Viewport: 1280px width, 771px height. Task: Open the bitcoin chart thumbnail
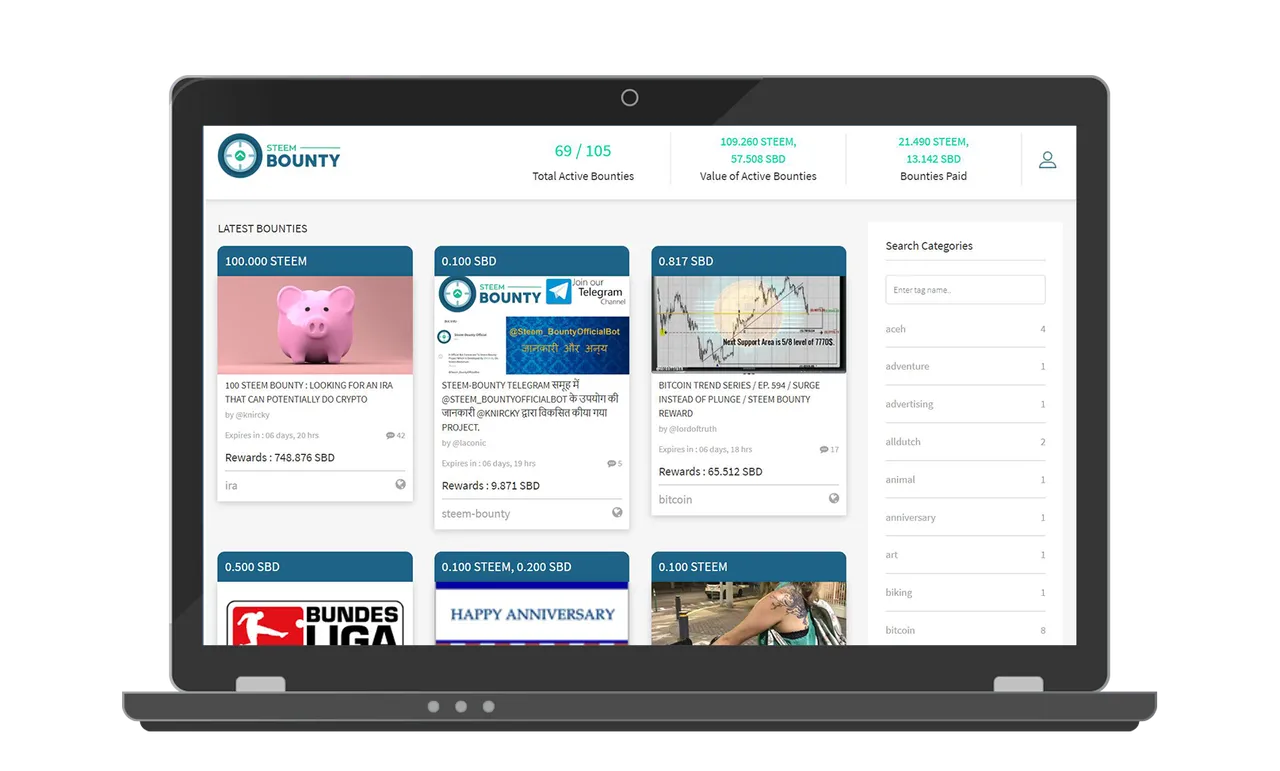pyautogui.click(x=749, y=325)
